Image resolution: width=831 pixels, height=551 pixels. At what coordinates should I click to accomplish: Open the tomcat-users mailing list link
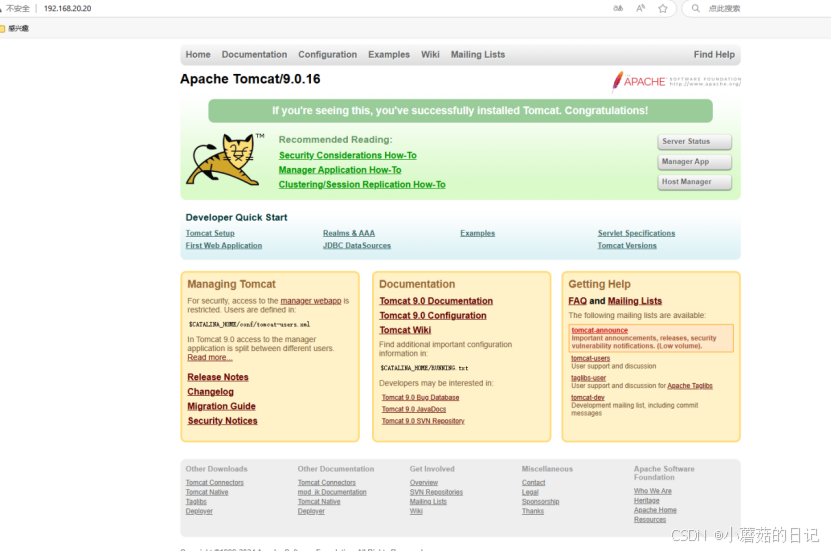coord(590,358)
